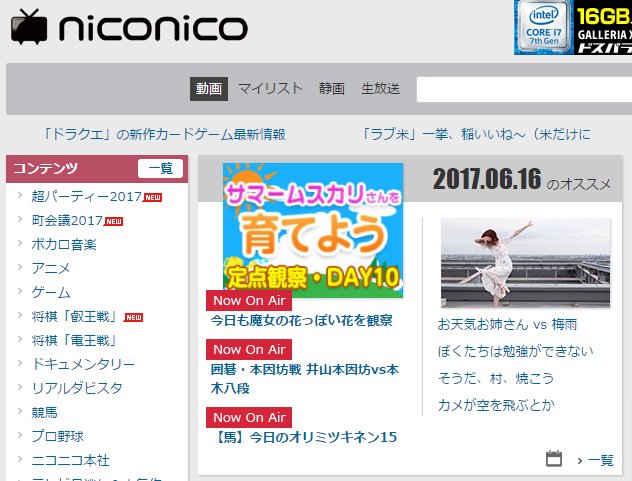
Task: Click the chevron before ゲーム
Action: (20, 292)
